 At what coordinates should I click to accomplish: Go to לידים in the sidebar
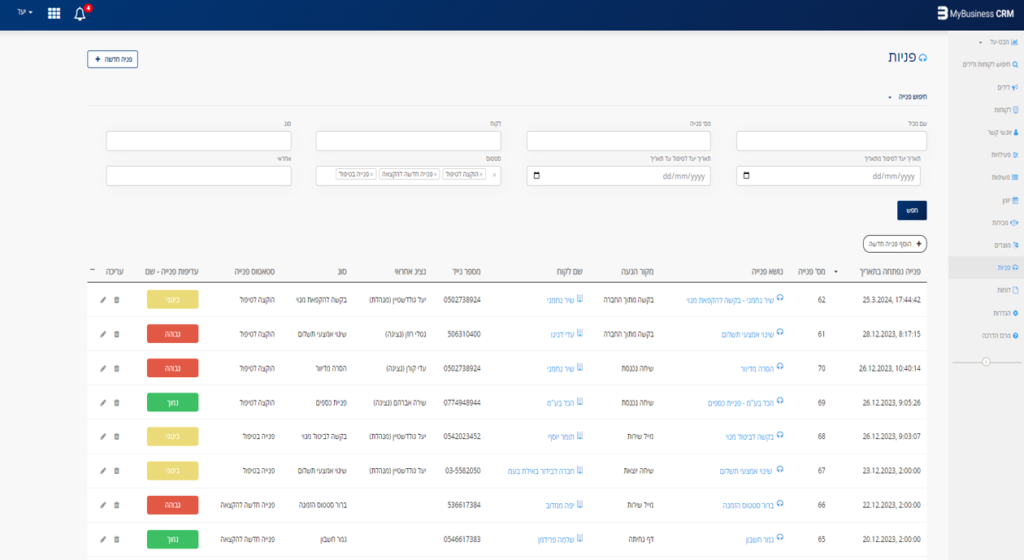point(1007,87)
